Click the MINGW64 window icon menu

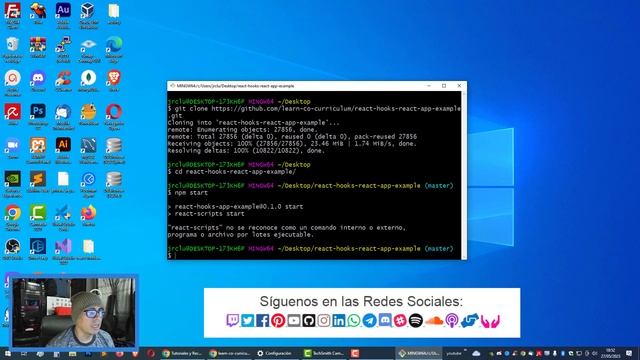tap(172, 86)
